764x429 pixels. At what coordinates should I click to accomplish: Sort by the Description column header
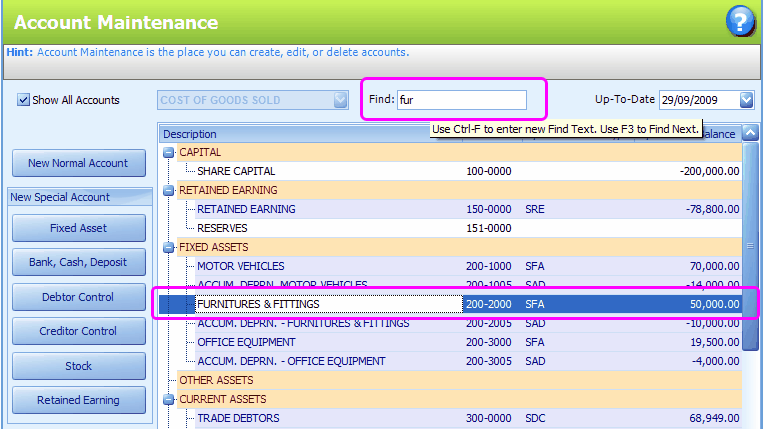click(300, 134)
